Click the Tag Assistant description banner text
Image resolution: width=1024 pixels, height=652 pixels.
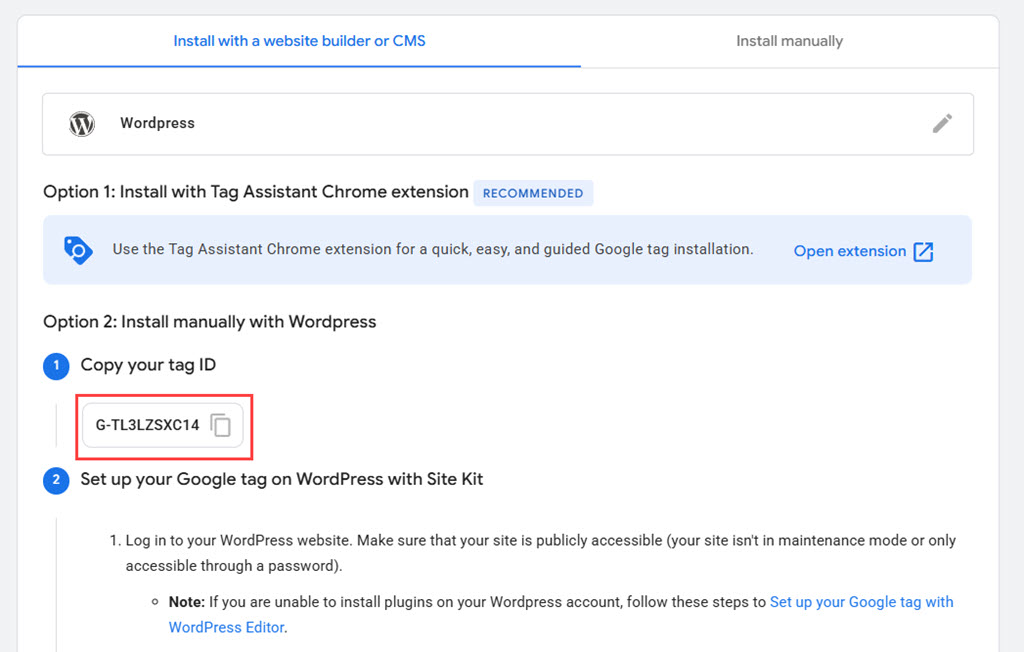pos(433,250)
